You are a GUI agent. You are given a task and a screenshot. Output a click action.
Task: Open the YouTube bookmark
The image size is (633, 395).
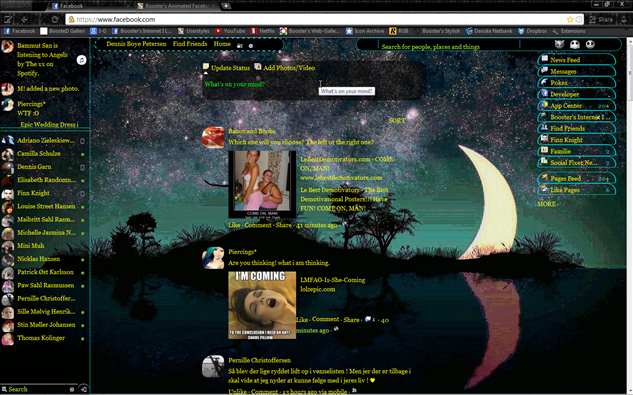(x=230, y=31)
